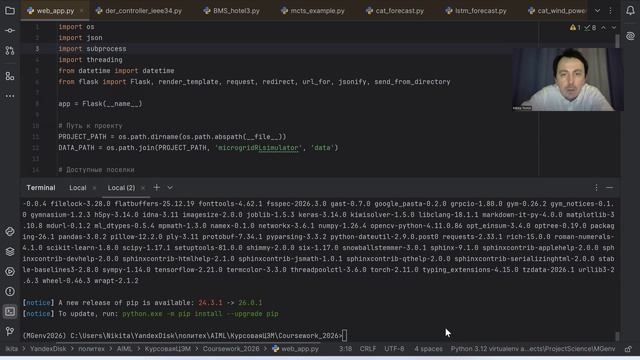Go to next highlighted problem
640x360 pixels.
point(613,28)
